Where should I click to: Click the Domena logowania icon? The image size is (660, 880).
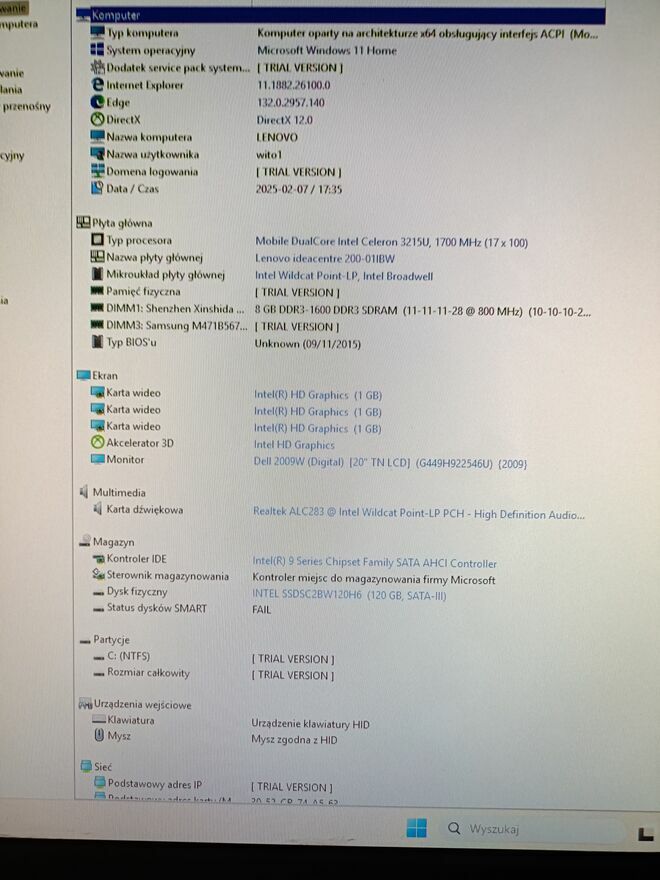click(98, 171)
